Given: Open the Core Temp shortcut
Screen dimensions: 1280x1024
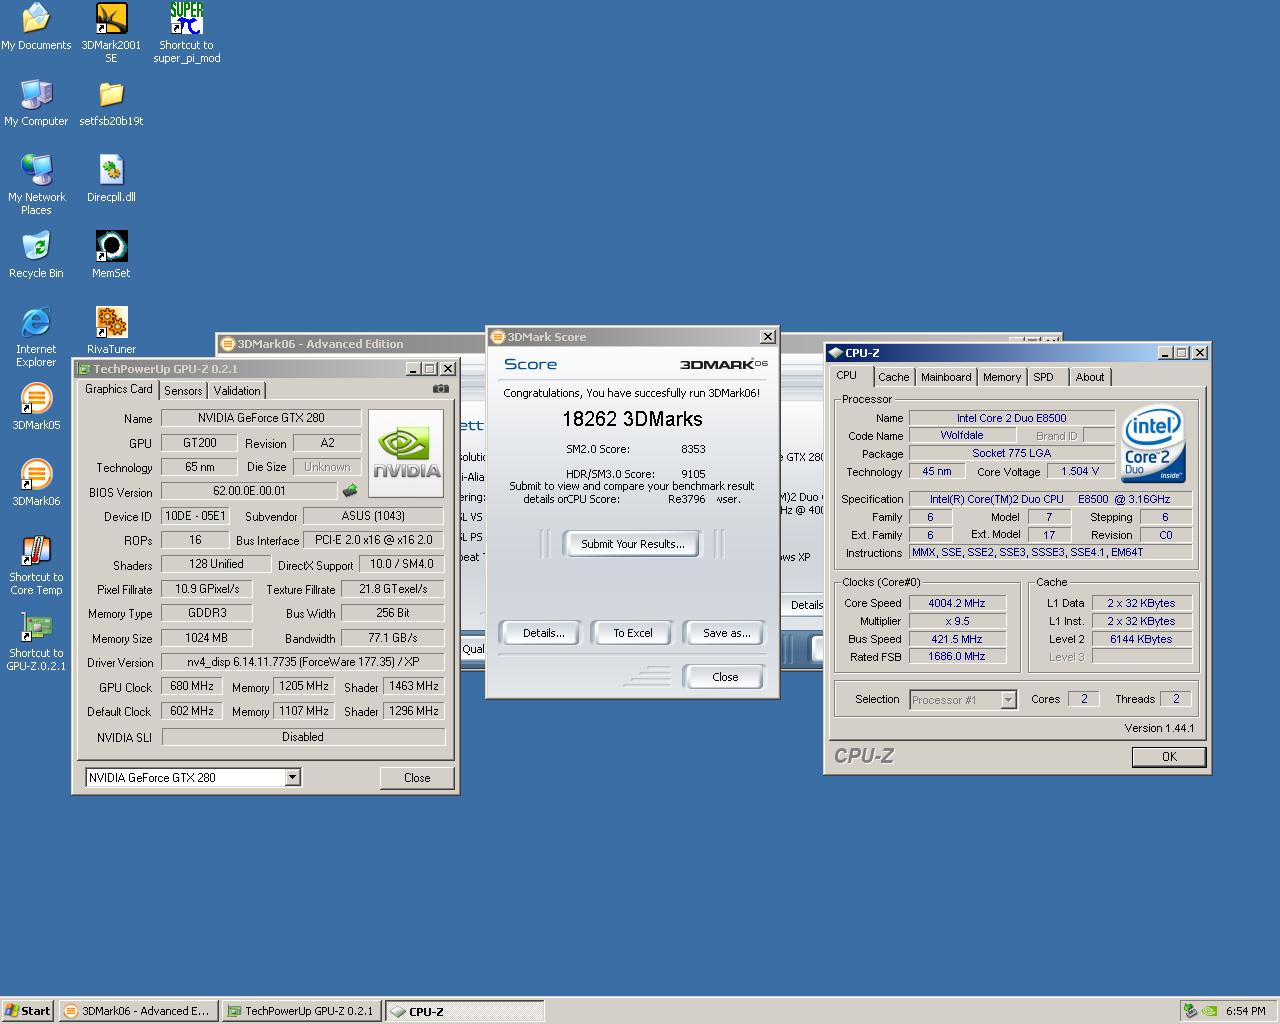Looking at the screenshot, I should pos(36,565).
